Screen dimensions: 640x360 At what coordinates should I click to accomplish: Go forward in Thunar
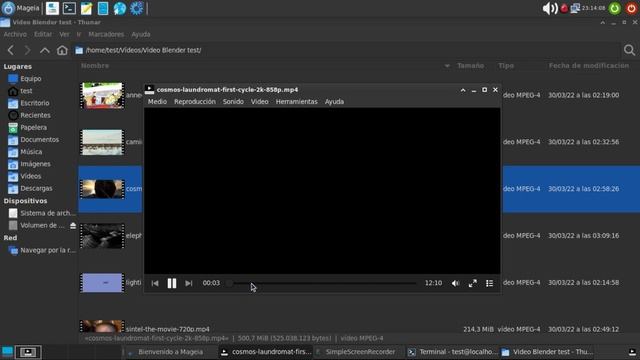27,50
